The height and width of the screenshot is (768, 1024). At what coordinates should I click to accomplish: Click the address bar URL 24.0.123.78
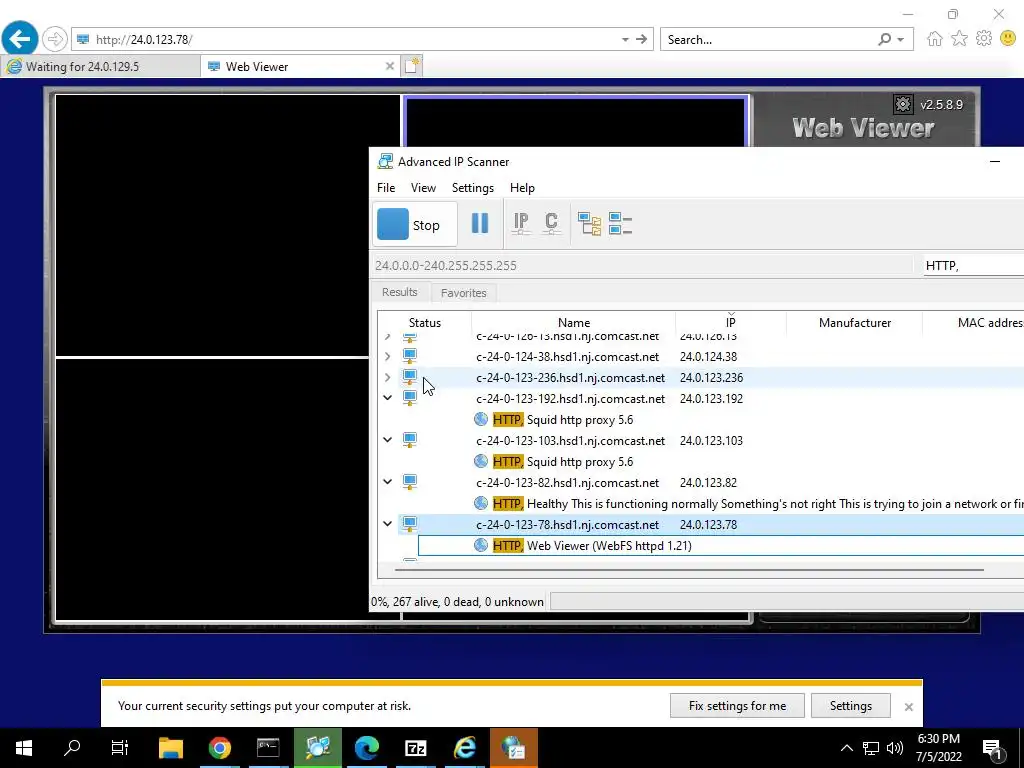coord(144,40)
